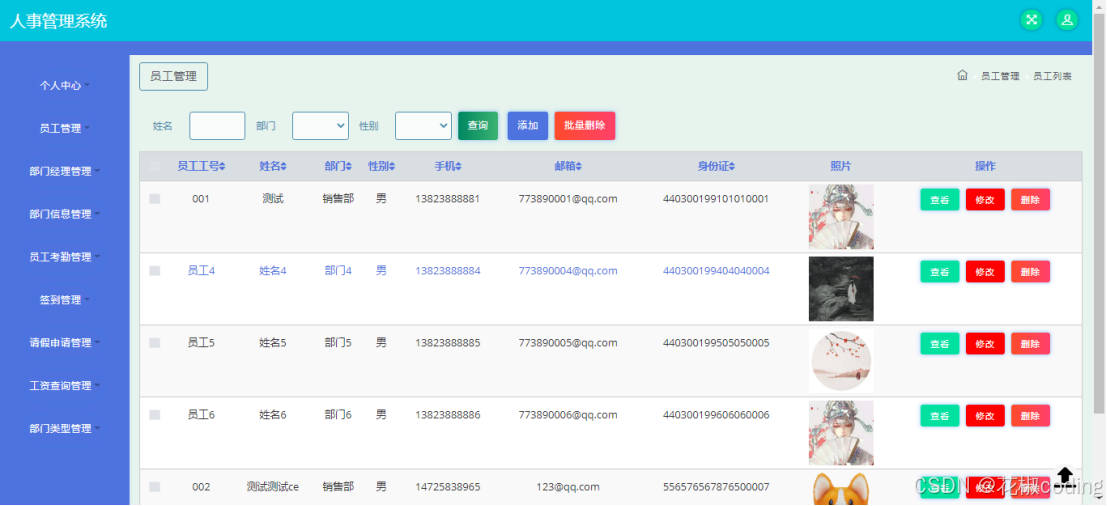Sort by 邮箱 column header
The width and height of the screenshot is (1107, 506).
pyautogui.click(x=568, y=167)
